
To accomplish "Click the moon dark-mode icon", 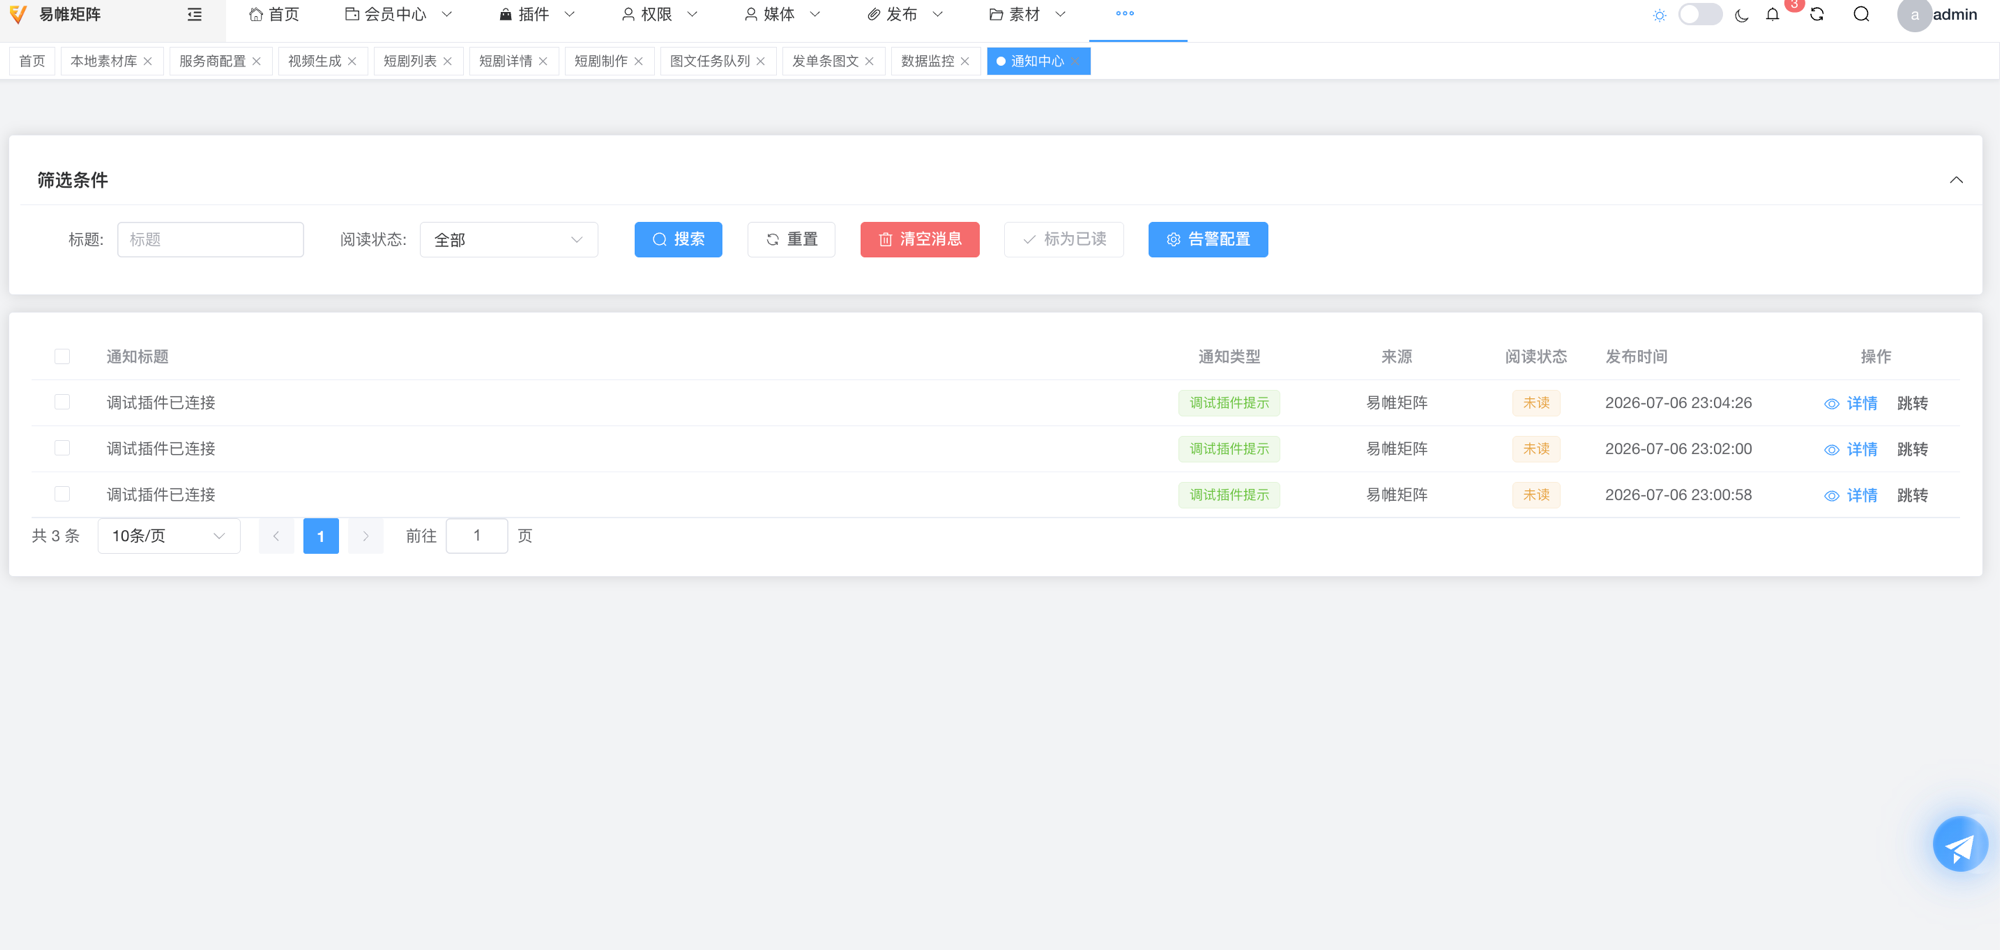I will (1742, 15).
